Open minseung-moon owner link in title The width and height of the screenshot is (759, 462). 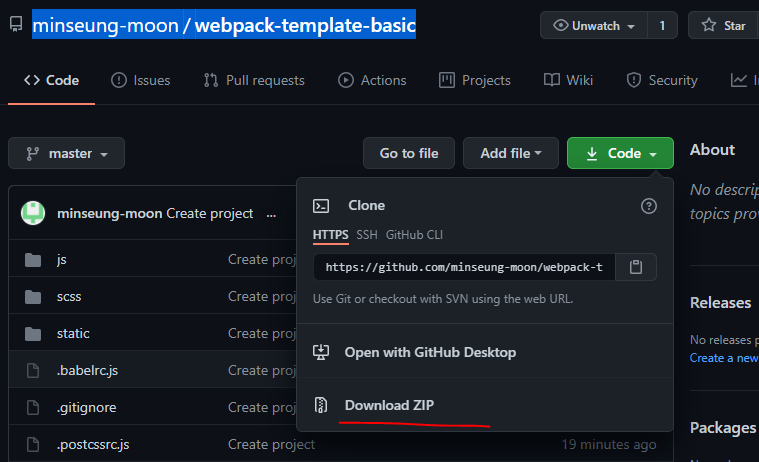point(106,25)
